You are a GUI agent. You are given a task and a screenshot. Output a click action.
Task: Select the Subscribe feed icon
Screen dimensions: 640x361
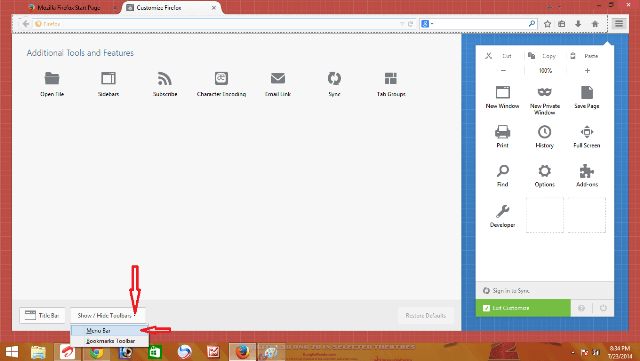[165, 78]
